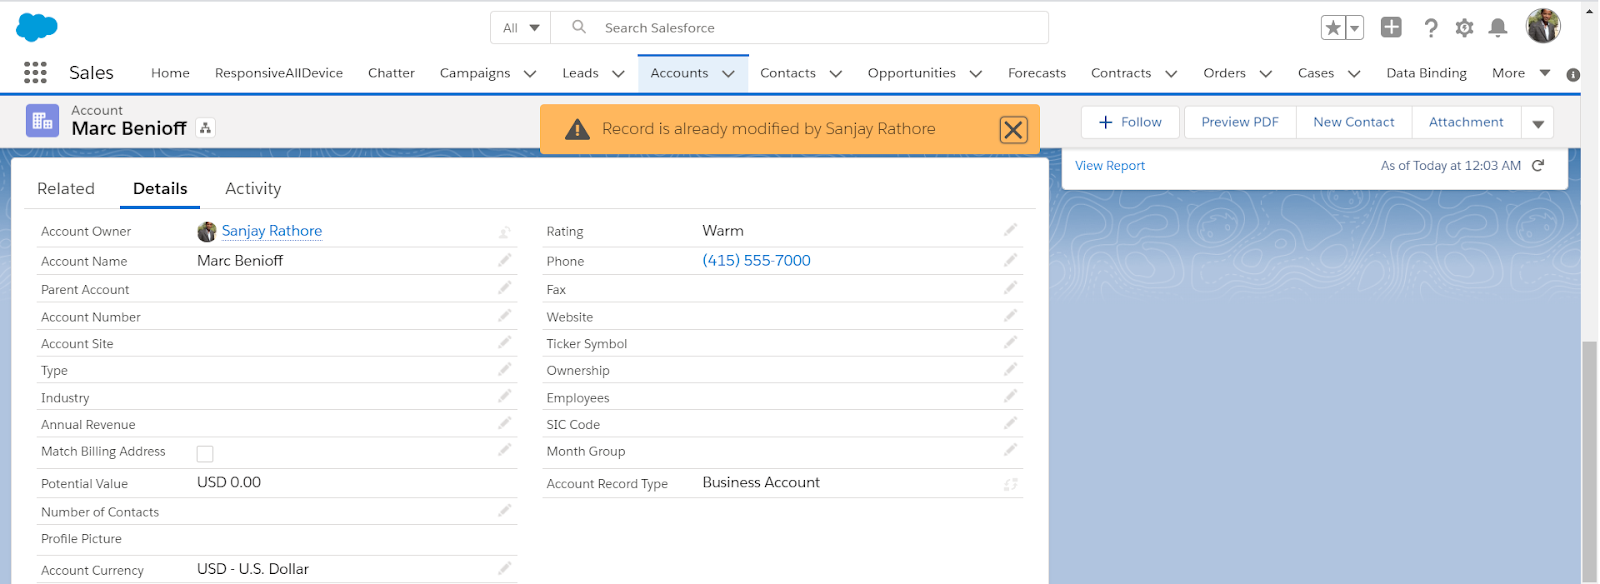Edit Website field pencil icon
Image resolution: width=1600 pixels, height=584 pixels.
click(1011, 315)
